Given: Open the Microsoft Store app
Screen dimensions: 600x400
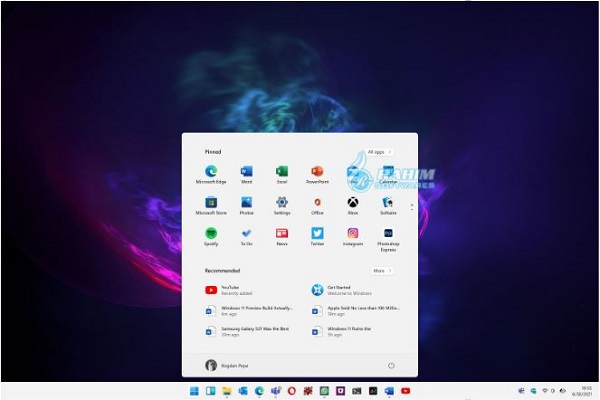Looking at the screenshot, I should (211, 203).
